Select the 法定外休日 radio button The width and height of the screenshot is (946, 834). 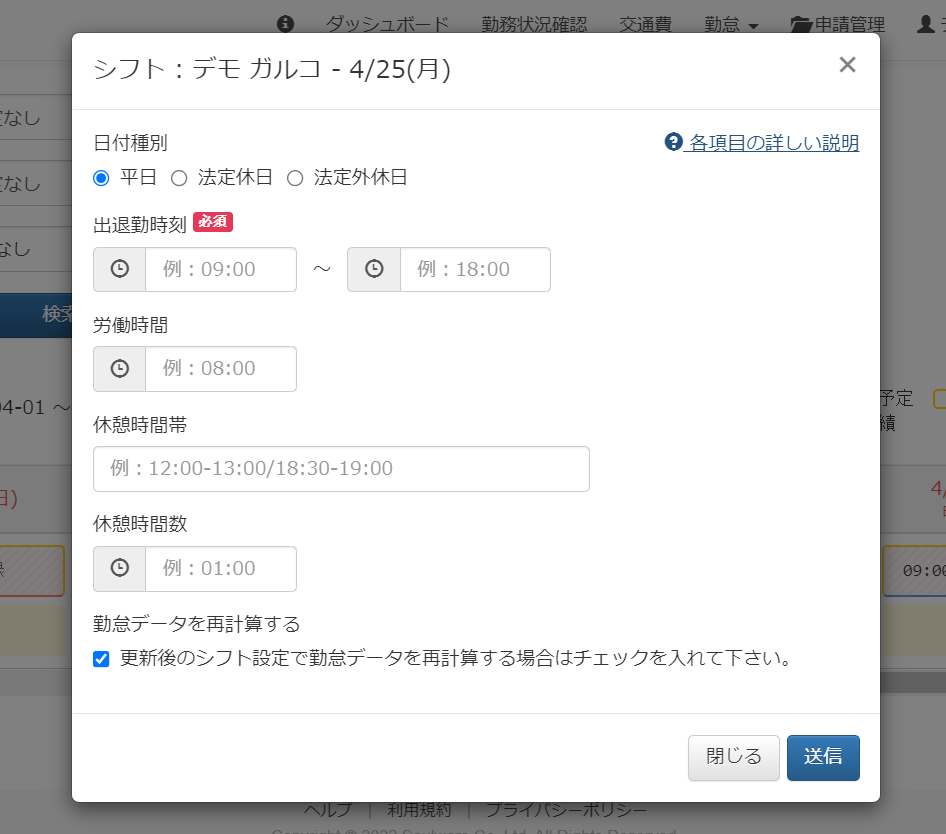[x=295, y=178]
